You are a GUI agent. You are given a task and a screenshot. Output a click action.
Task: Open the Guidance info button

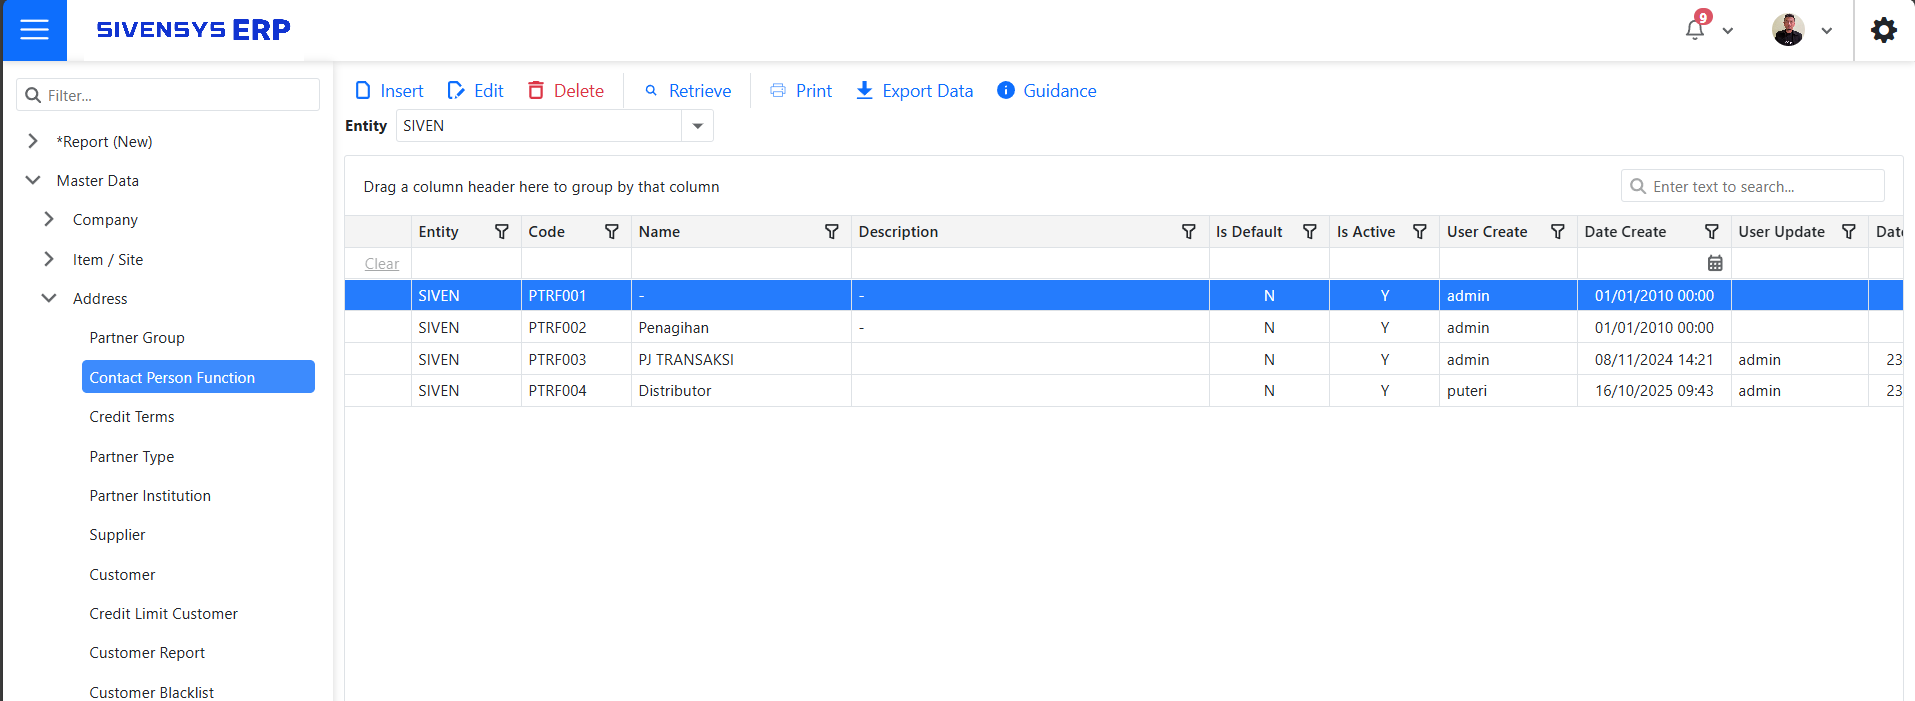coord(1047,91)
